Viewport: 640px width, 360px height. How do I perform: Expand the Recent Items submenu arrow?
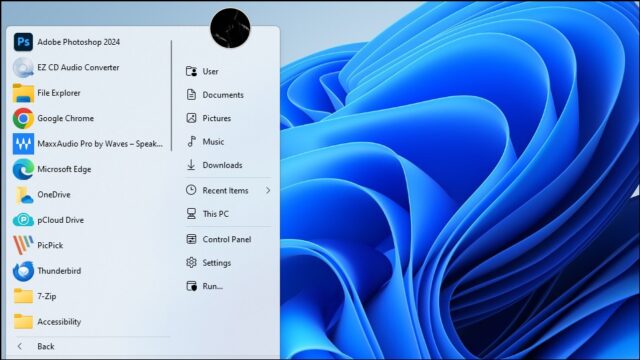(268, 191)
